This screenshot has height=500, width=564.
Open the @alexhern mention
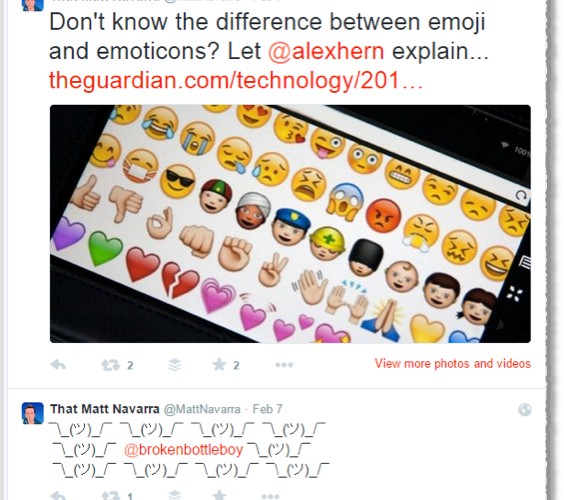click(326, 51)
